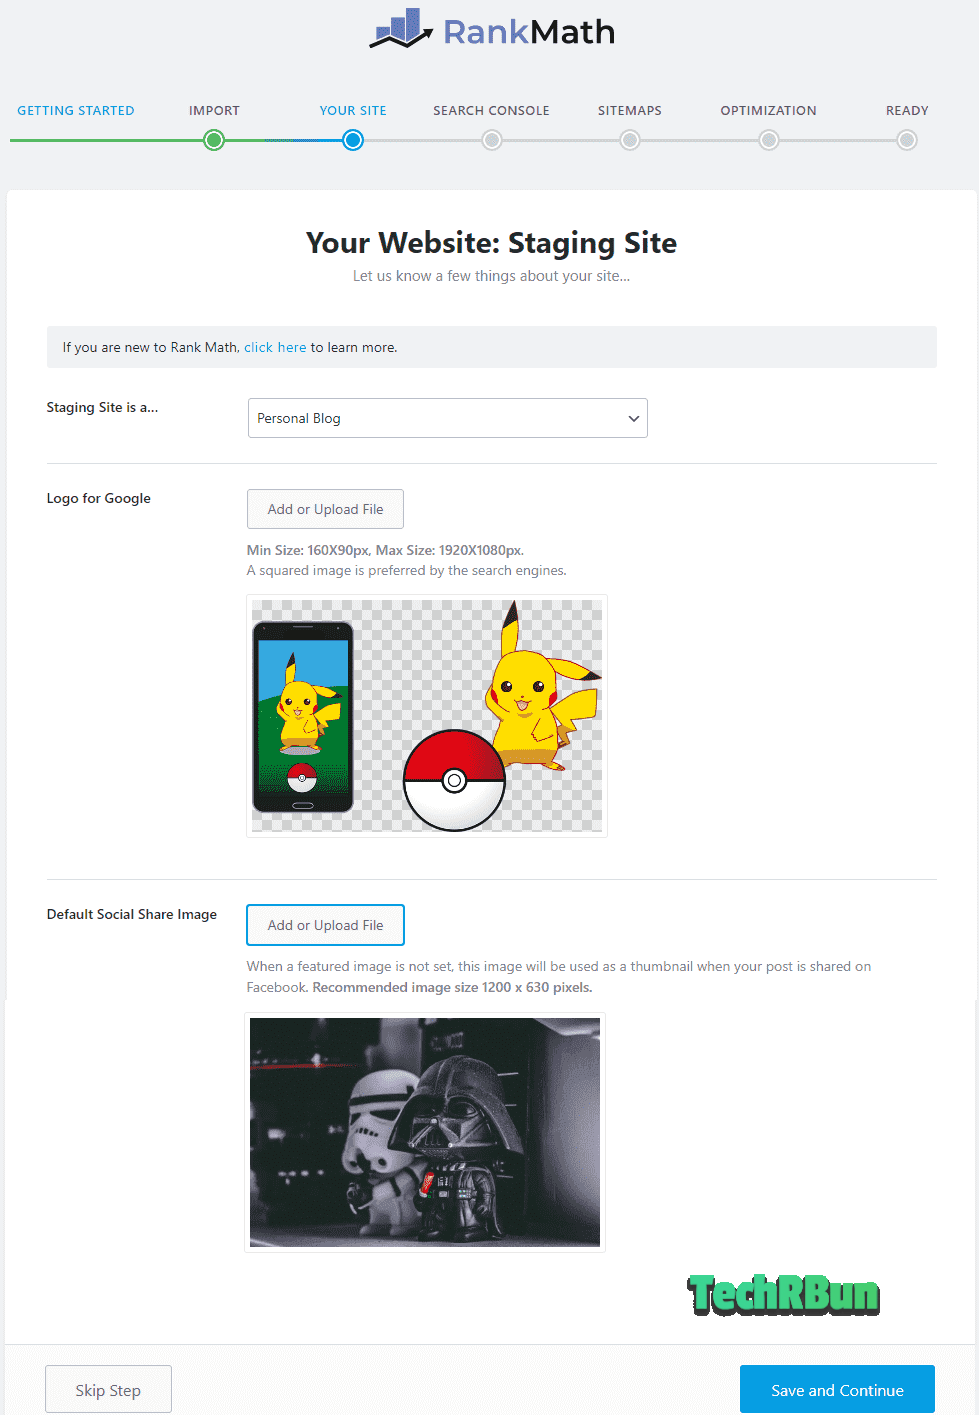Click the dropdown chevron arrow for site type

point(633,419)
